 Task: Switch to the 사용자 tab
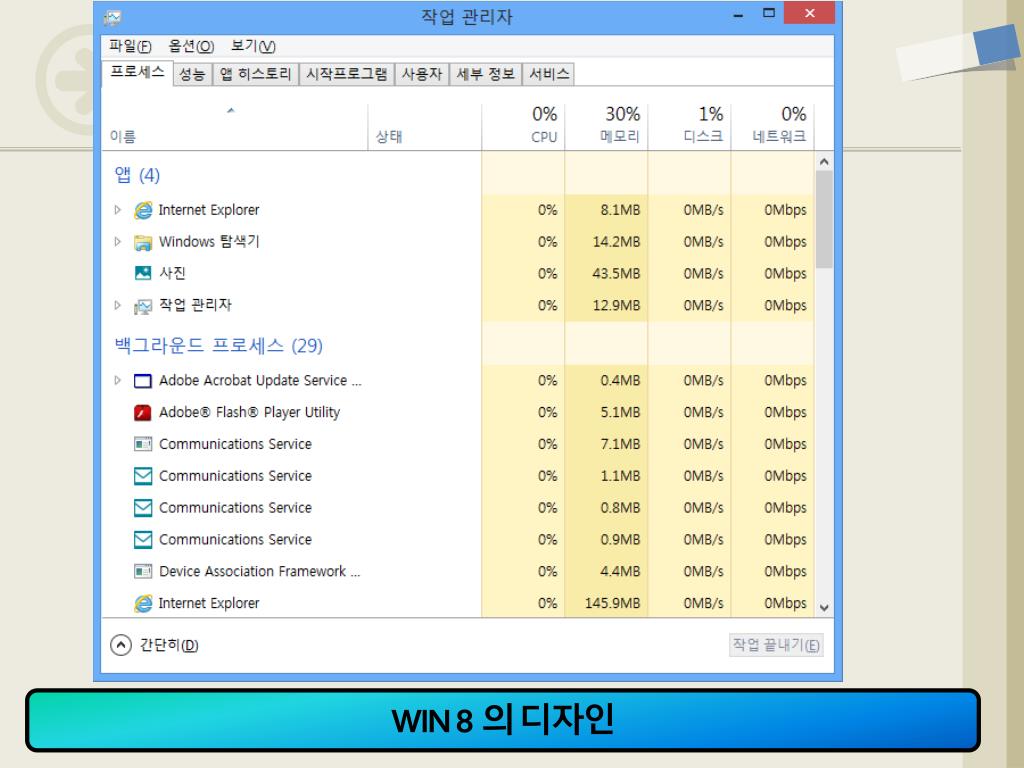tap(422, 74)
